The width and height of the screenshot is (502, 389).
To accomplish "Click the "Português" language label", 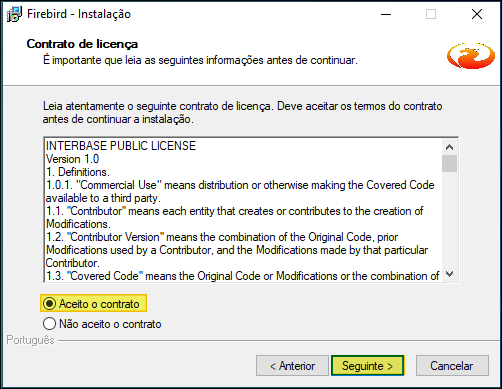I will coord(30,340).
